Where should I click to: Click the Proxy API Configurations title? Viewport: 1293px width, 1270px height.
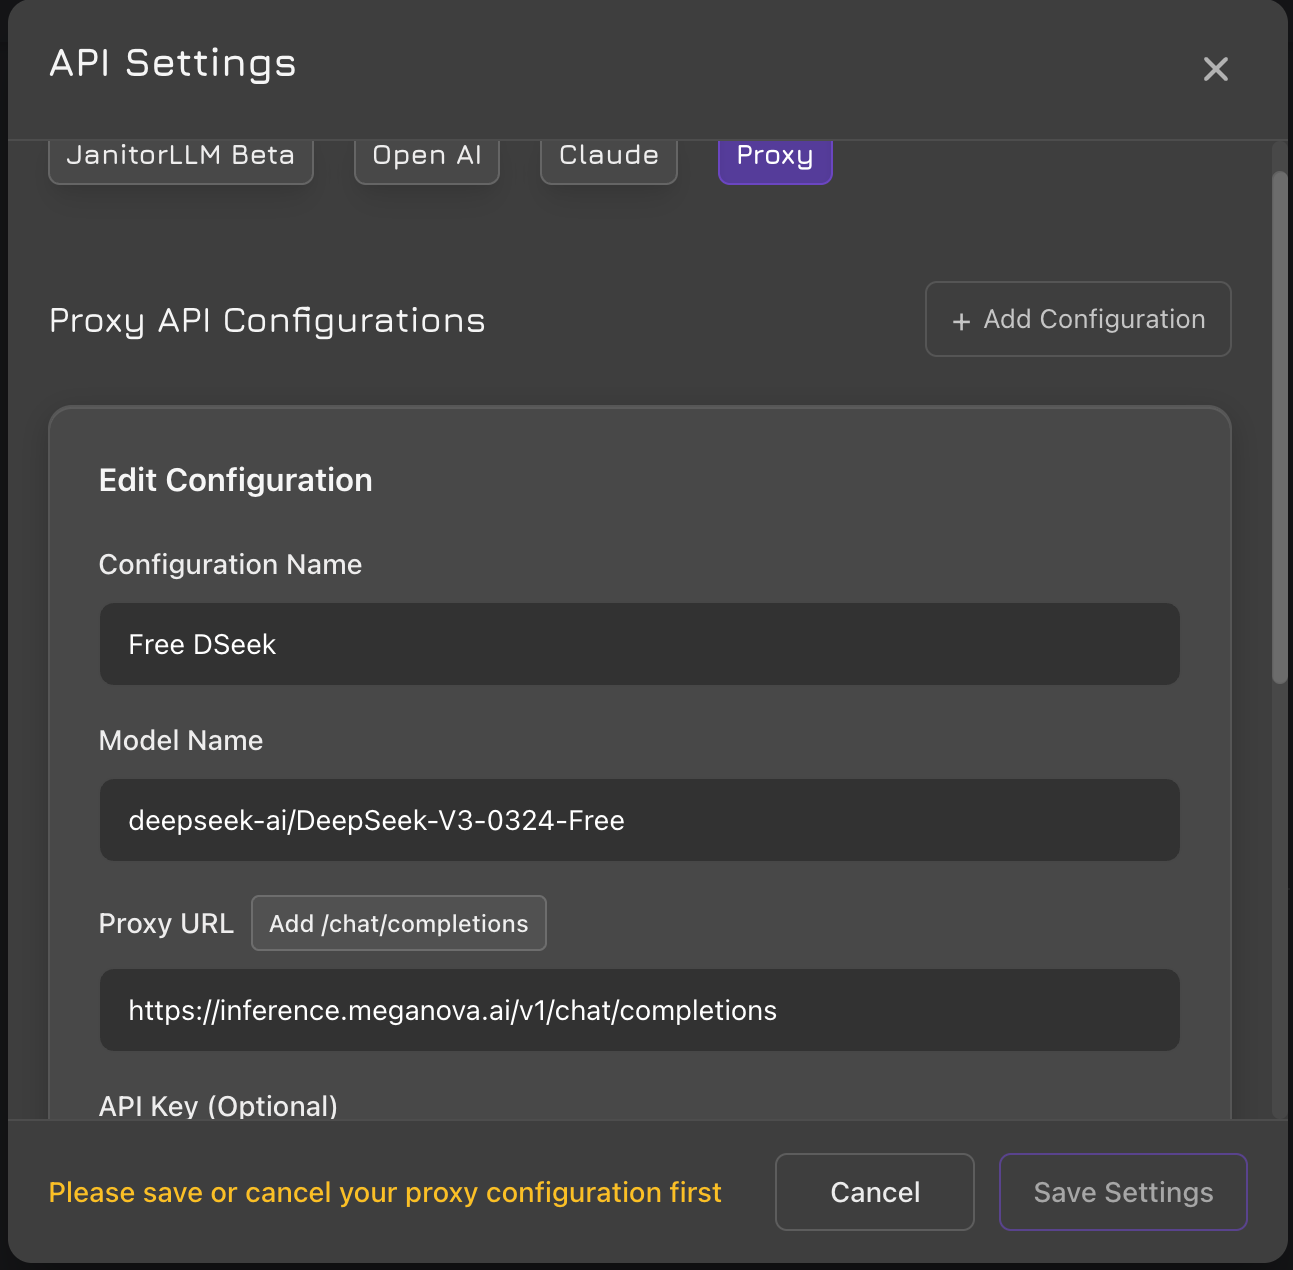pos(267,320)
